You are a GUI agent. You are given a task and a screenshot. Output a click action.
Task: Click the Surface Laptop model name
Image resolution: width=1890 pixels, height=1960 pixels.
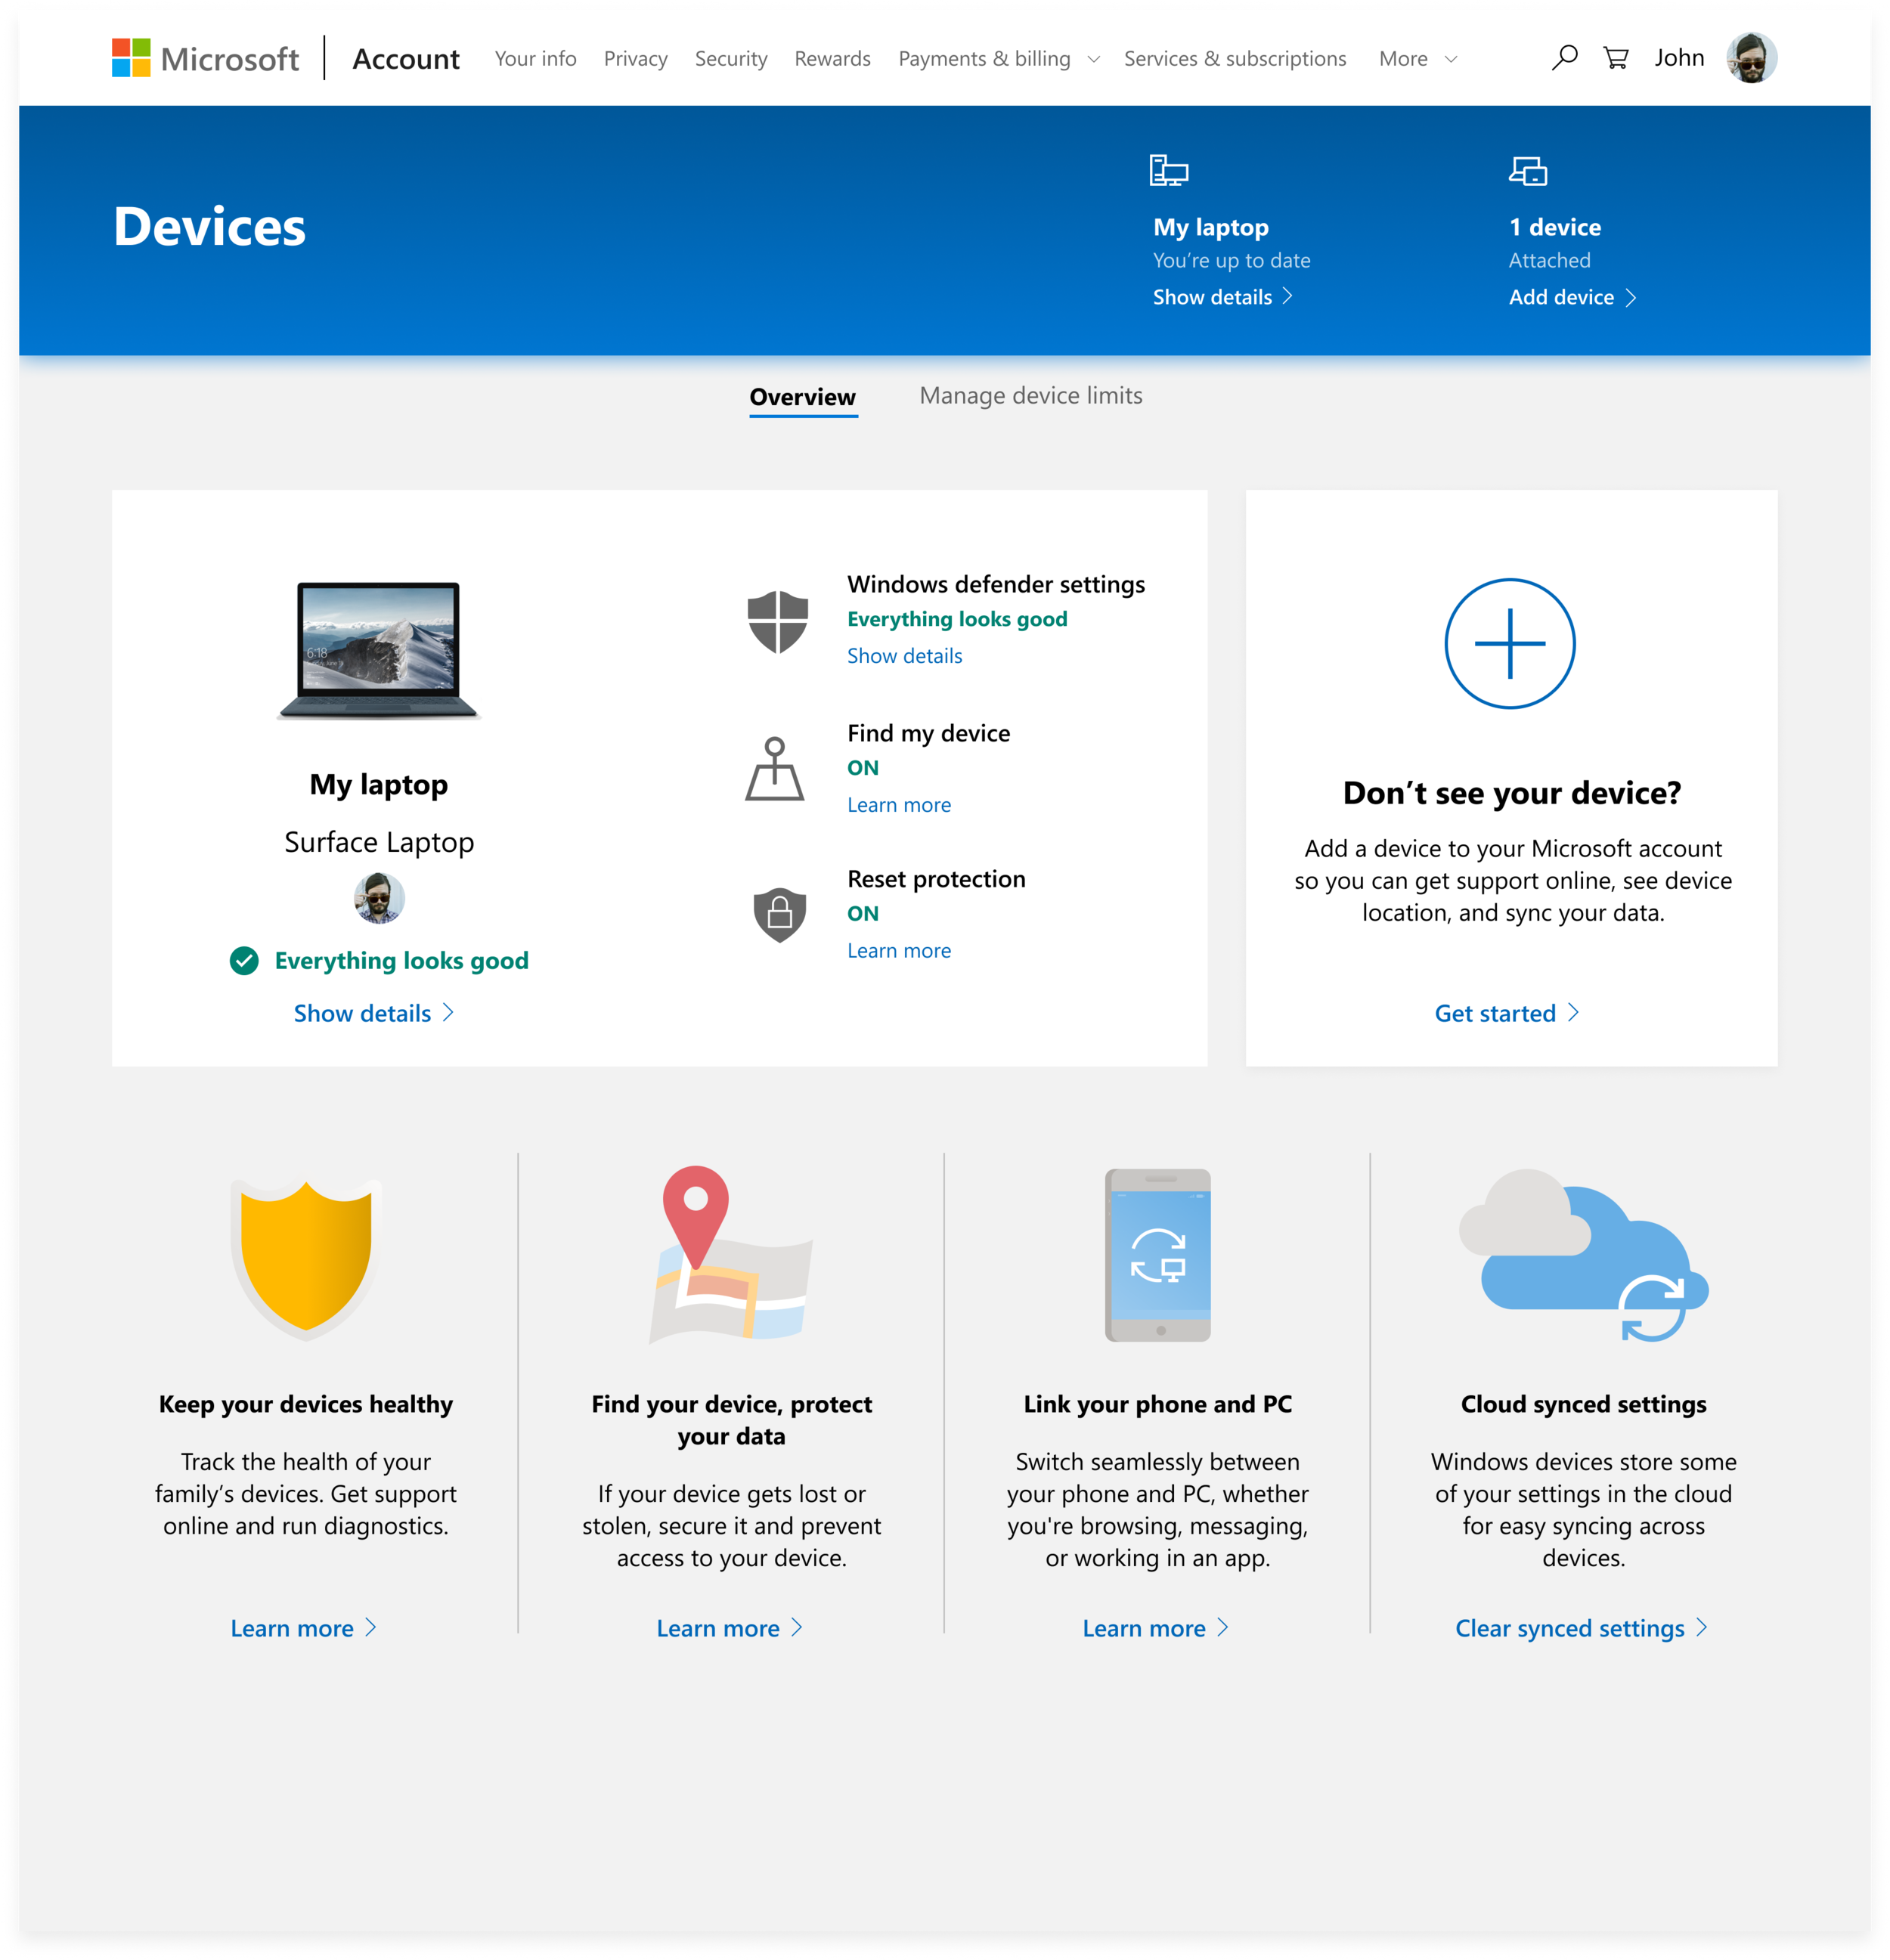(379, 842)
